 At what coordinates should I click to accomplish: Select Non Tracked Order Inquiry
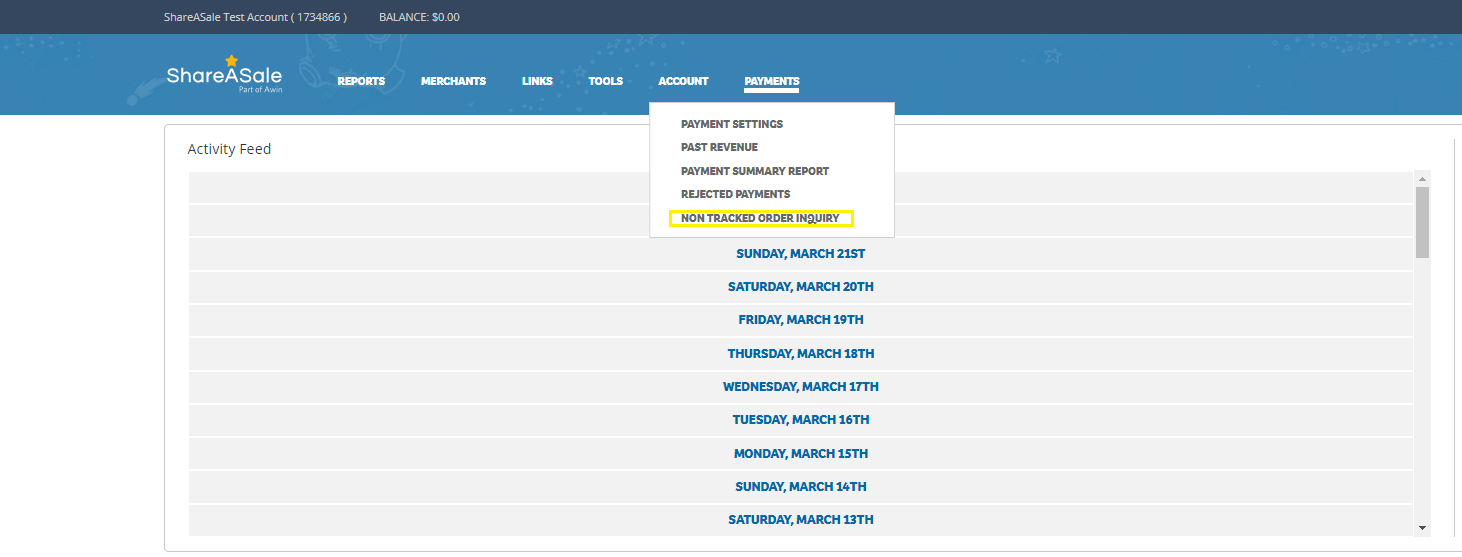pos(760,218)
